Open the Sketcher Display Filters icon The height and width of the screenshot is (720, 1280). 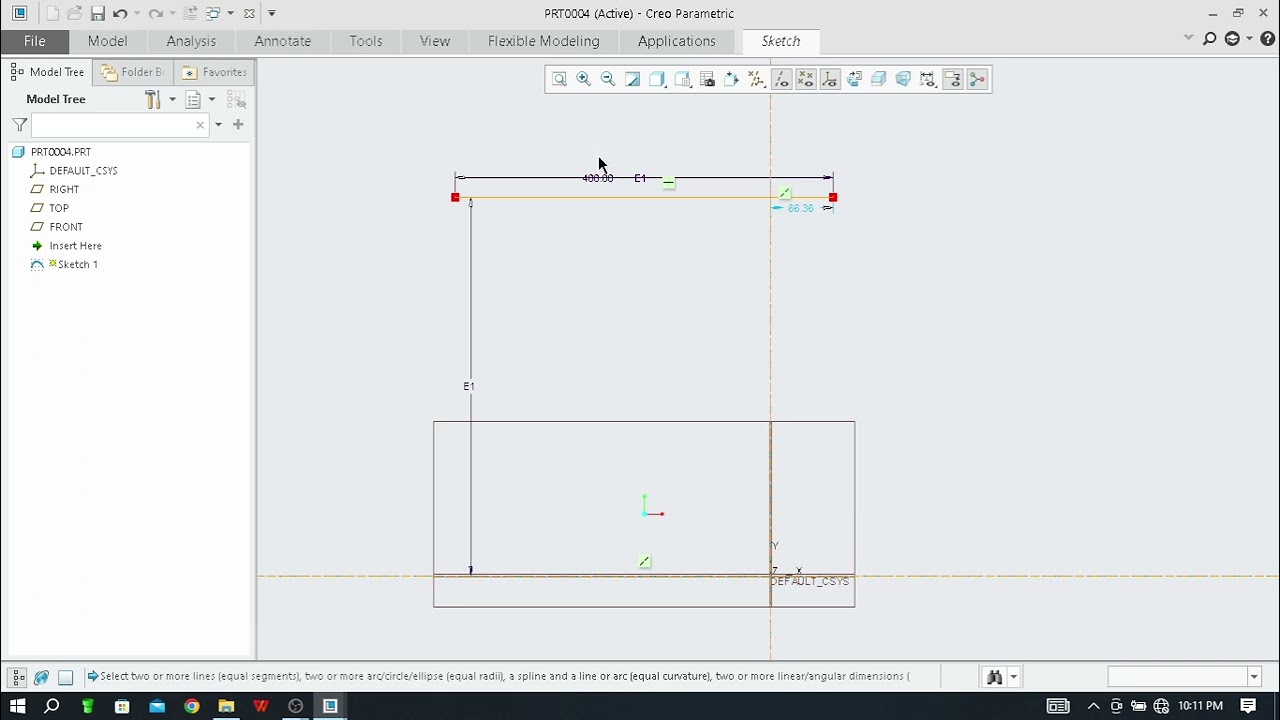pyautogui.click(x=928, y=79)
